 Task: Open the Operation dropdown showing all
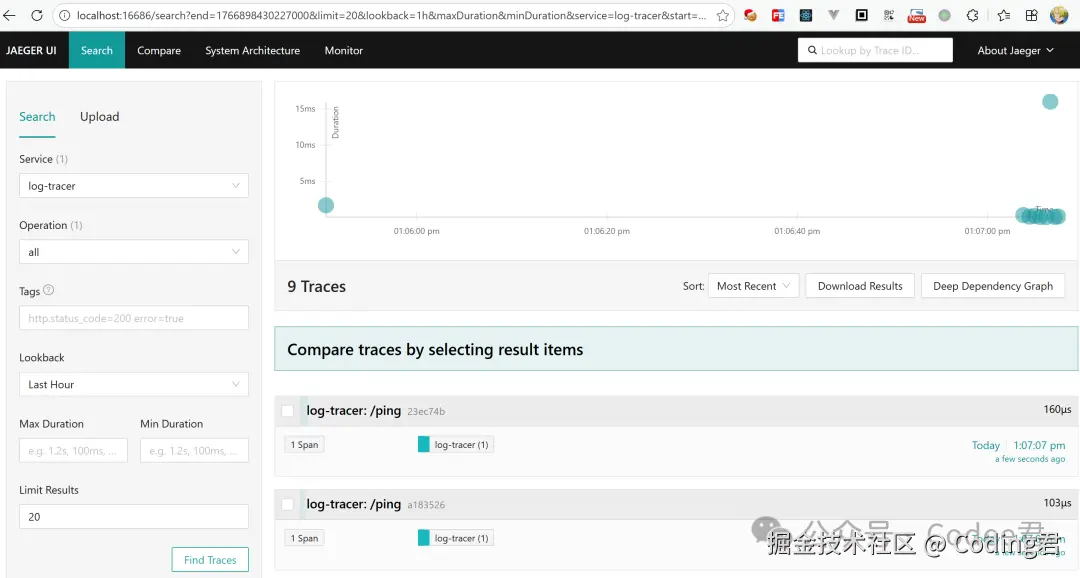134,251
